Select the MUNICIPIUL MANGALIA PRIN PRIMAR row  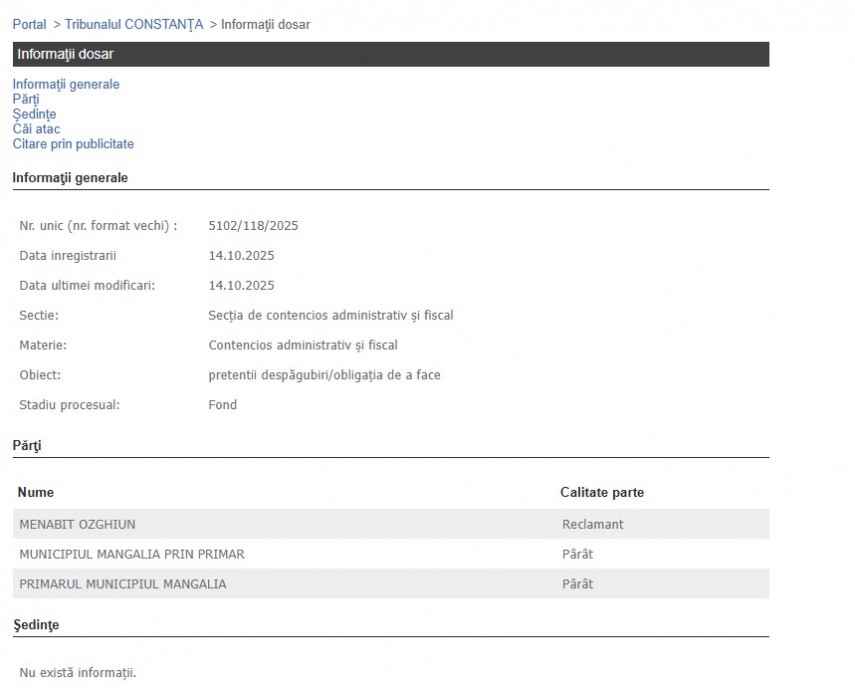click(132, 554)
